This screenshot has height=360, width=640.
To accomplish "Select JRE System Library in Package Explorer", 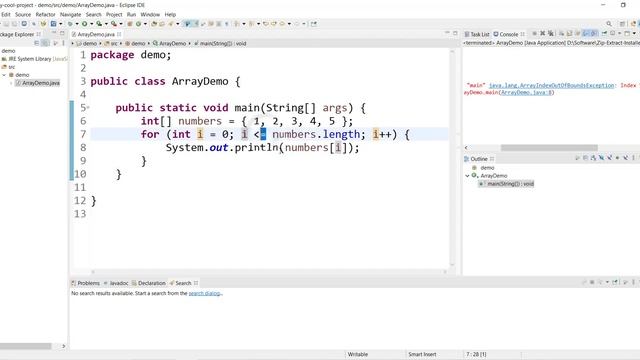I will click(x=34, y=59).
